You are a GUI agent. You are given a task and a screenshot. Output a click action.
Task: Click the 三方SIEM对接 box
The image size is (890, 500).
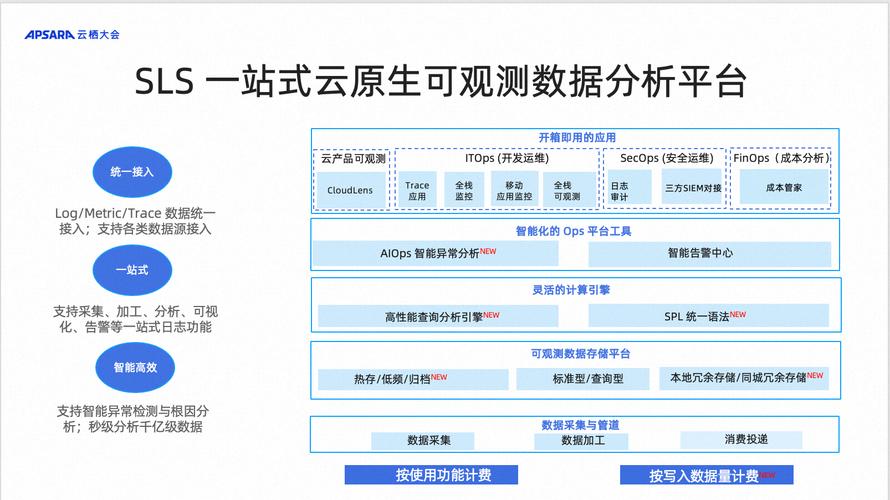693,187
